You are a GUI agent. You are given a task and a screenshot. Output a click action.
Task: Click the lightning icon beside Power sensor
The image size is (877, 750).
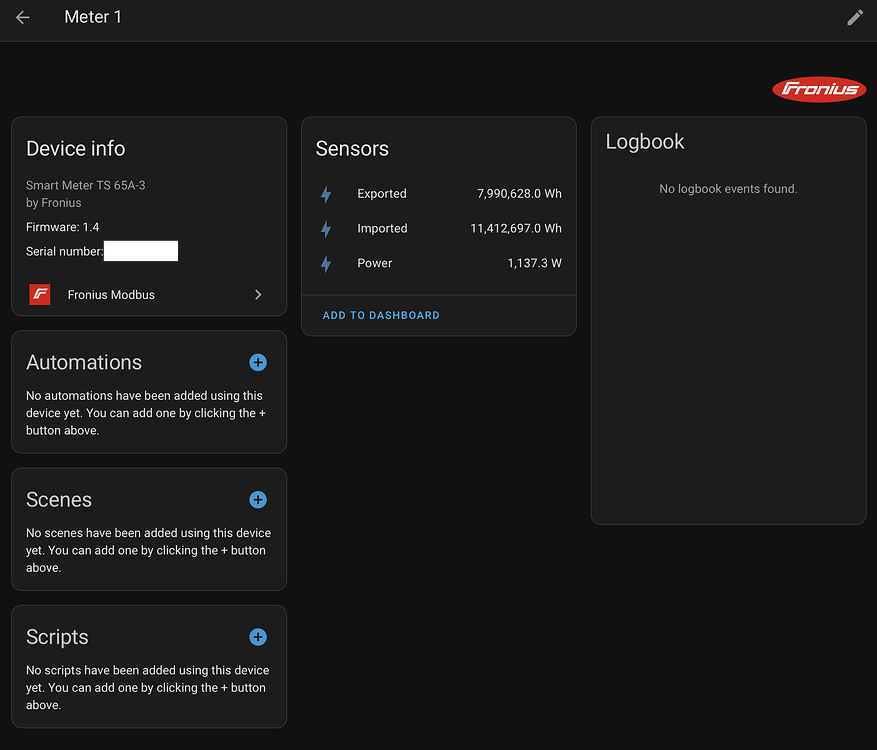tap(325, 263)
